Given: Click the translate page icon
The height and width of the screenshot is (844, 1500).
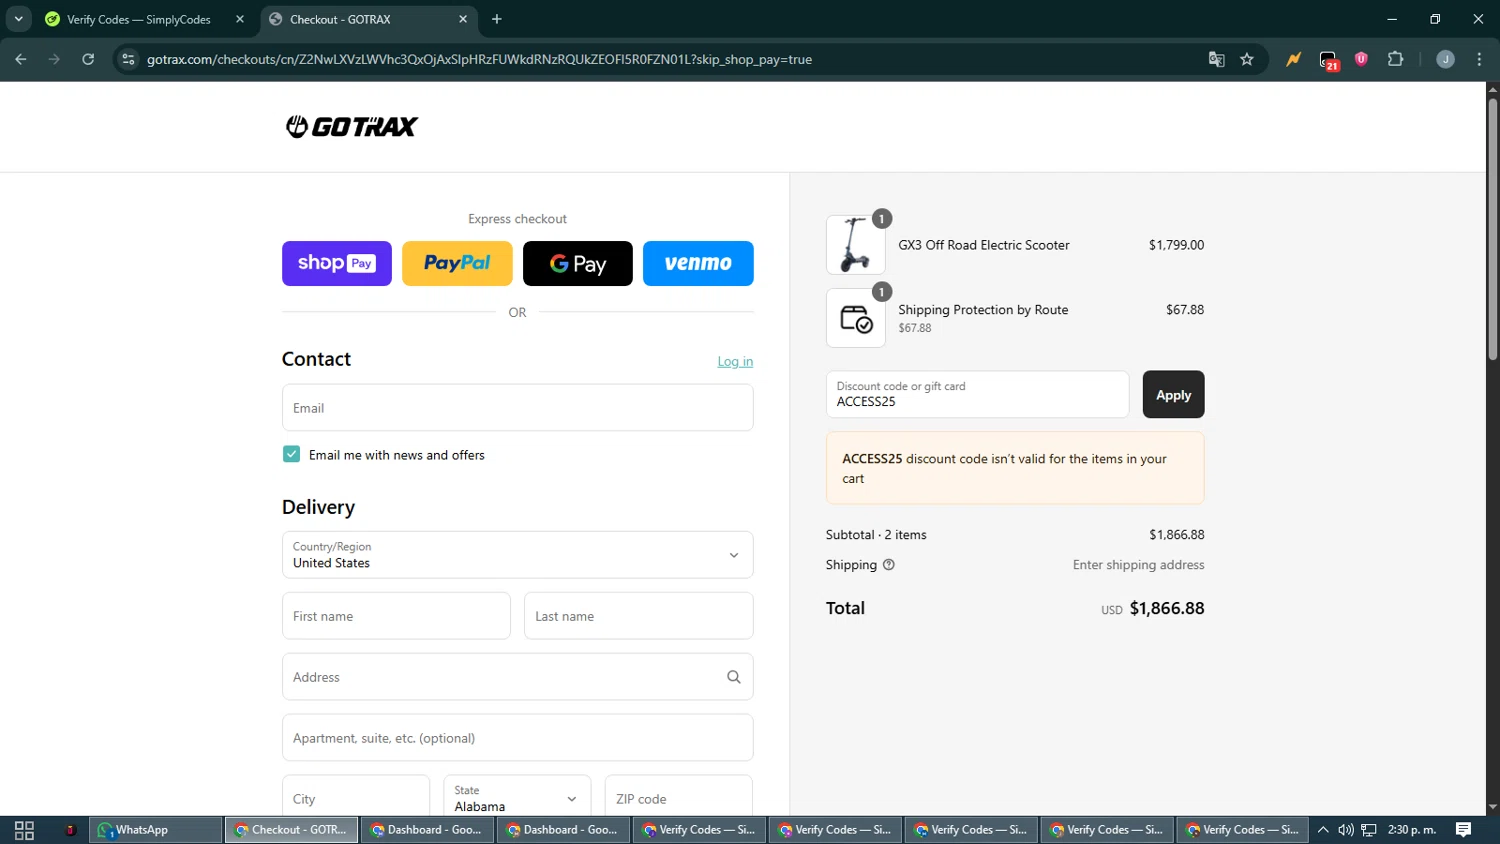Looking at the screenshot, I should [x=1216, y=59].
